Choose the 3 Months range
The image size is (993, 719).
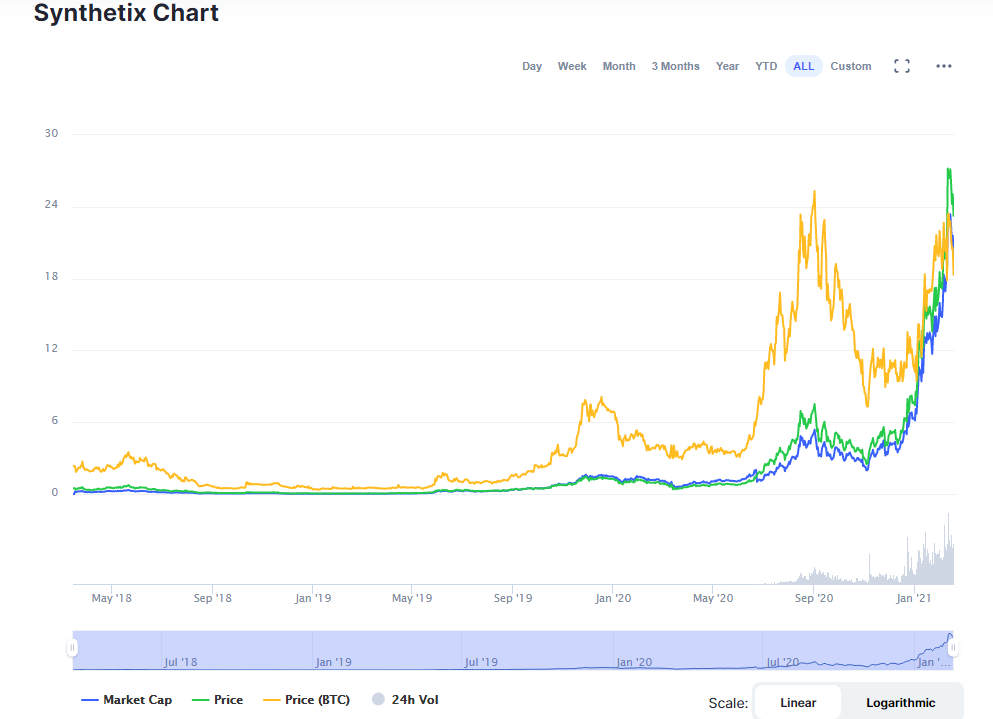click(675, 66)
